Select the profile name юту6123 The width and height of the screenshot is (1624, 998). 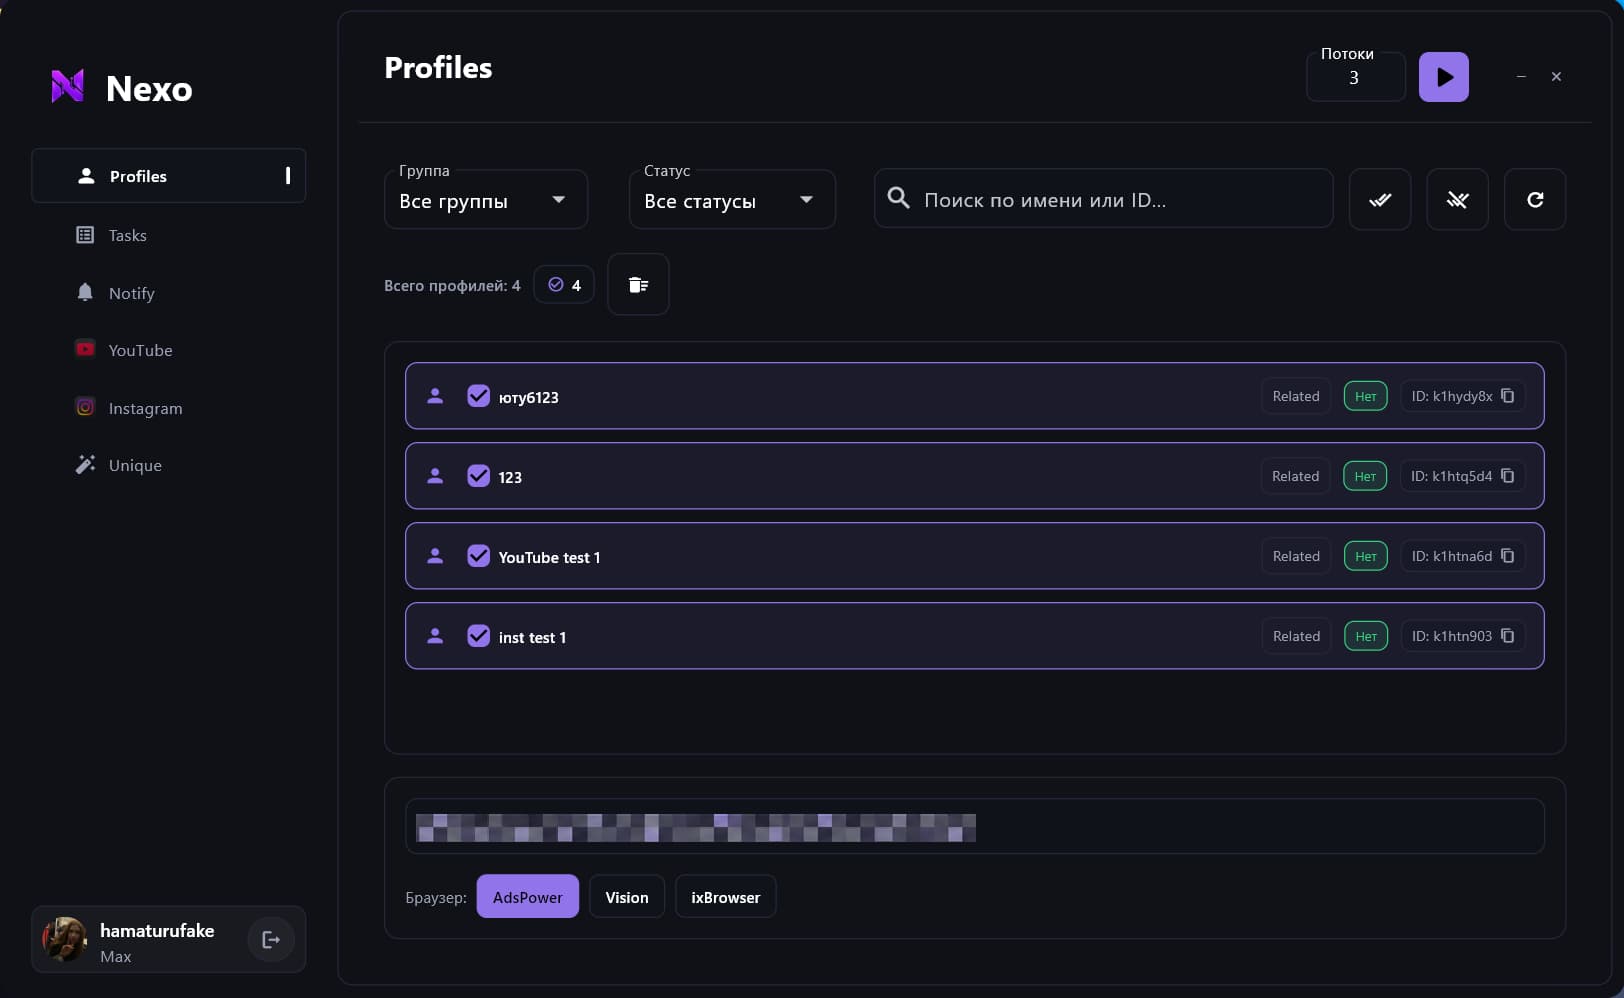(x=528, y=397)
